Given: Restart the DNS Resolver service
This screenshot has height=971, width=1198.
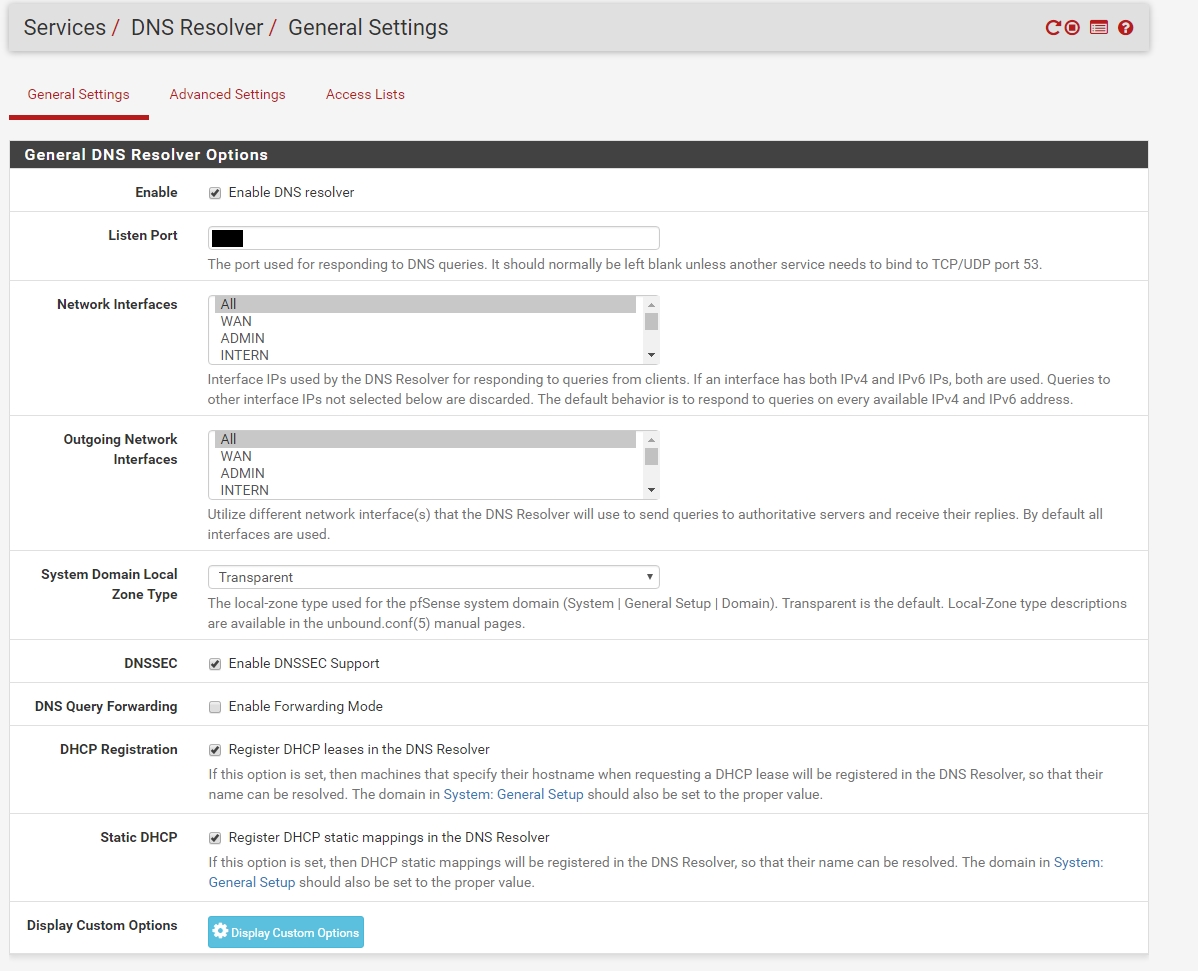Looking at the screenshot, I should click(x=1053, y=28).
